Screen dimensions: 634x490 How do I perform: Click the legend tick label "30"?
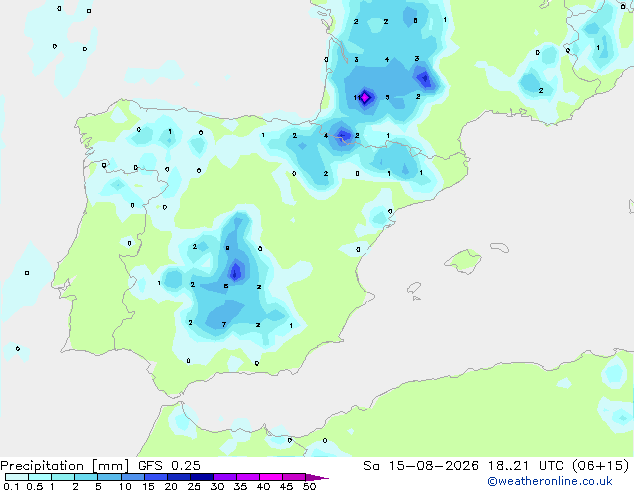tap(217, 486)
